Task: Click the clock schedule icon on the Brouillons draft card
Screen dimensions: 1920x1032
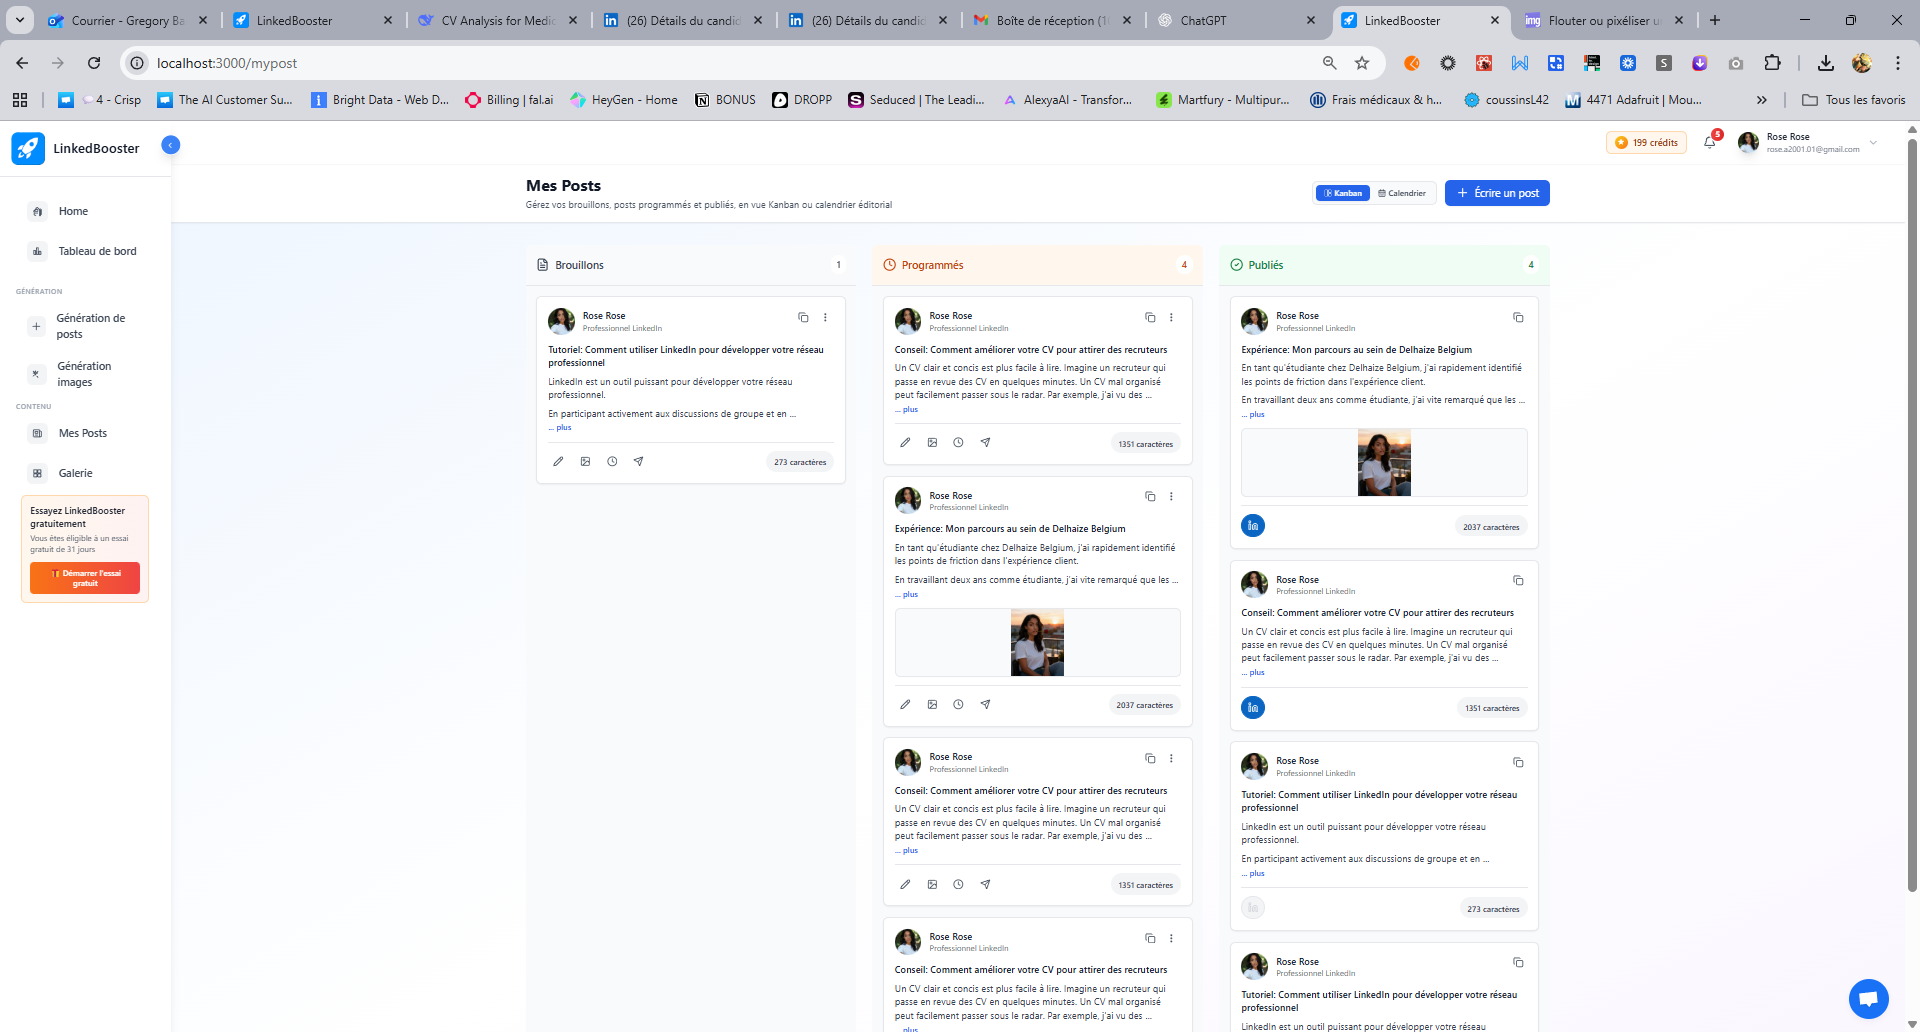Action: 612,462
